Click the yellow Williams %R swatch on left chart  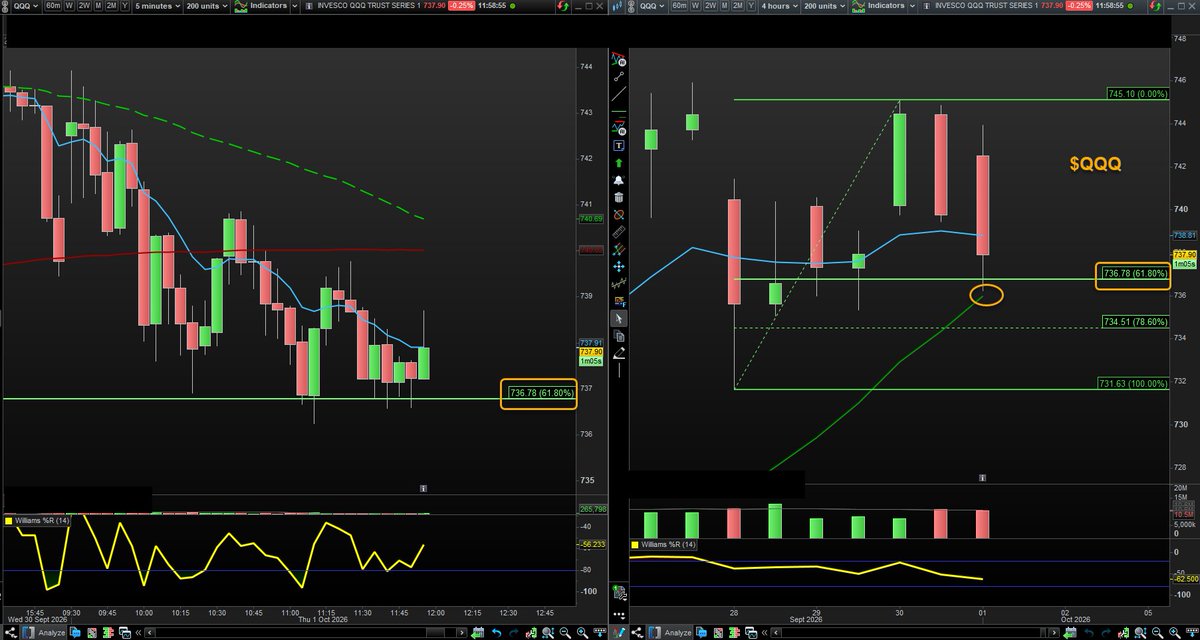pos(9,520)
